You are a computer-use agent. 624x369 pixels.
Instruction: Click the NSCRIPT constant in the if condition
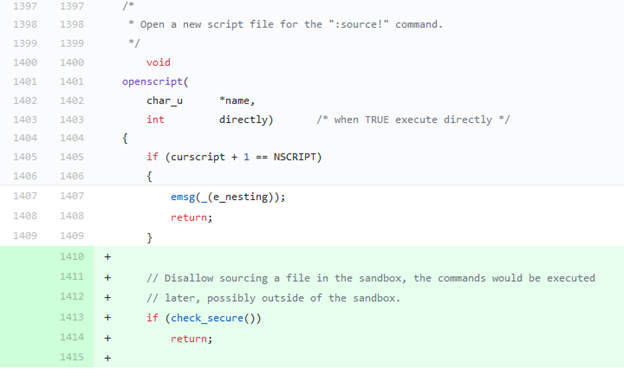294,157
